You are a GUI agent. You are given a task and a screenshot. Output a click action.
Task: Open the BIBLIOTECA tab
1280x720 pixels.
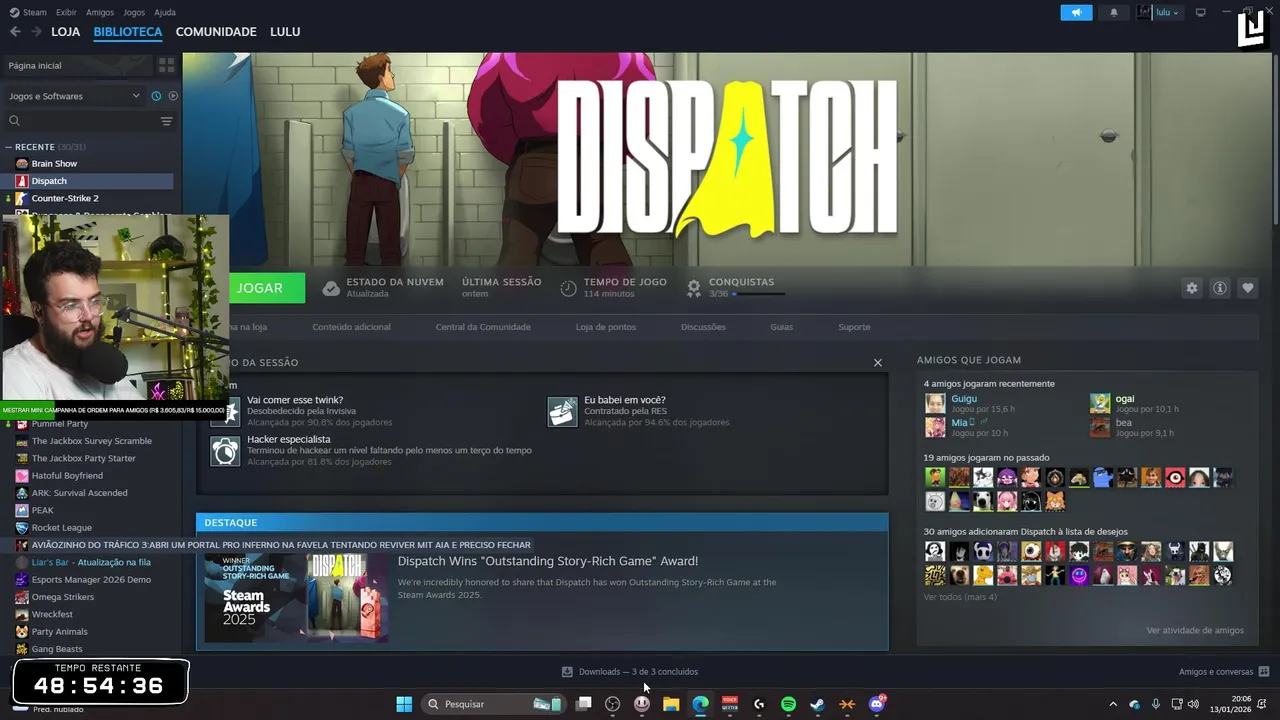(128, 32)
